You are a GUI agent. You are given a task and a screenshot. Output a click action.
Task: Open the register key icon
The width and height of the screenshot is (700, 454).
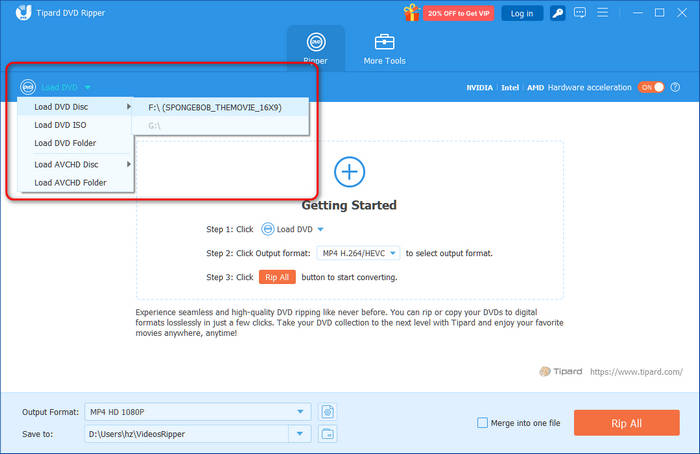click(557, 13)
